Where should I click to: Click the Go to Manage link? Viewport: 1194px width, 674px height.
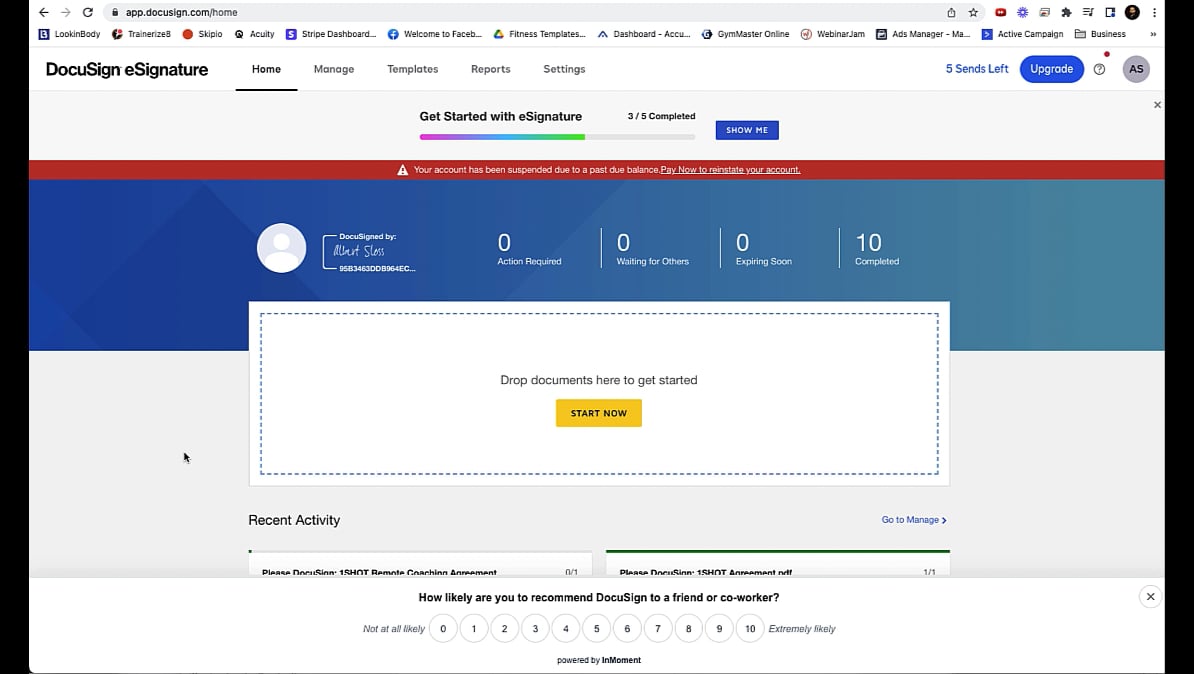point(914,519)
